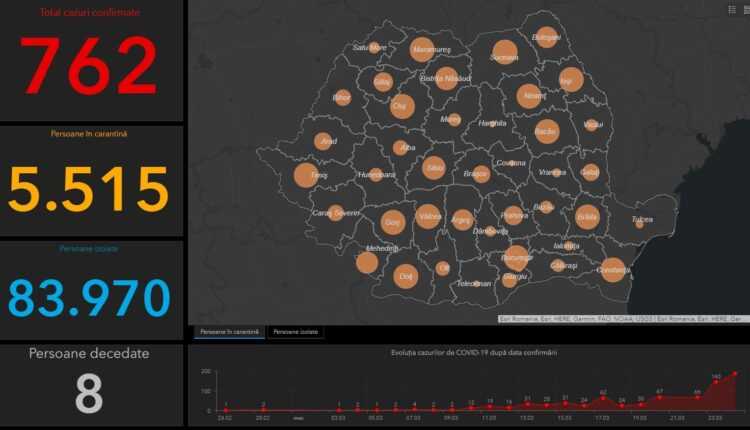750x430 pixels.
Task: Select the Constanța county case bubble
Action: point(613,269)
